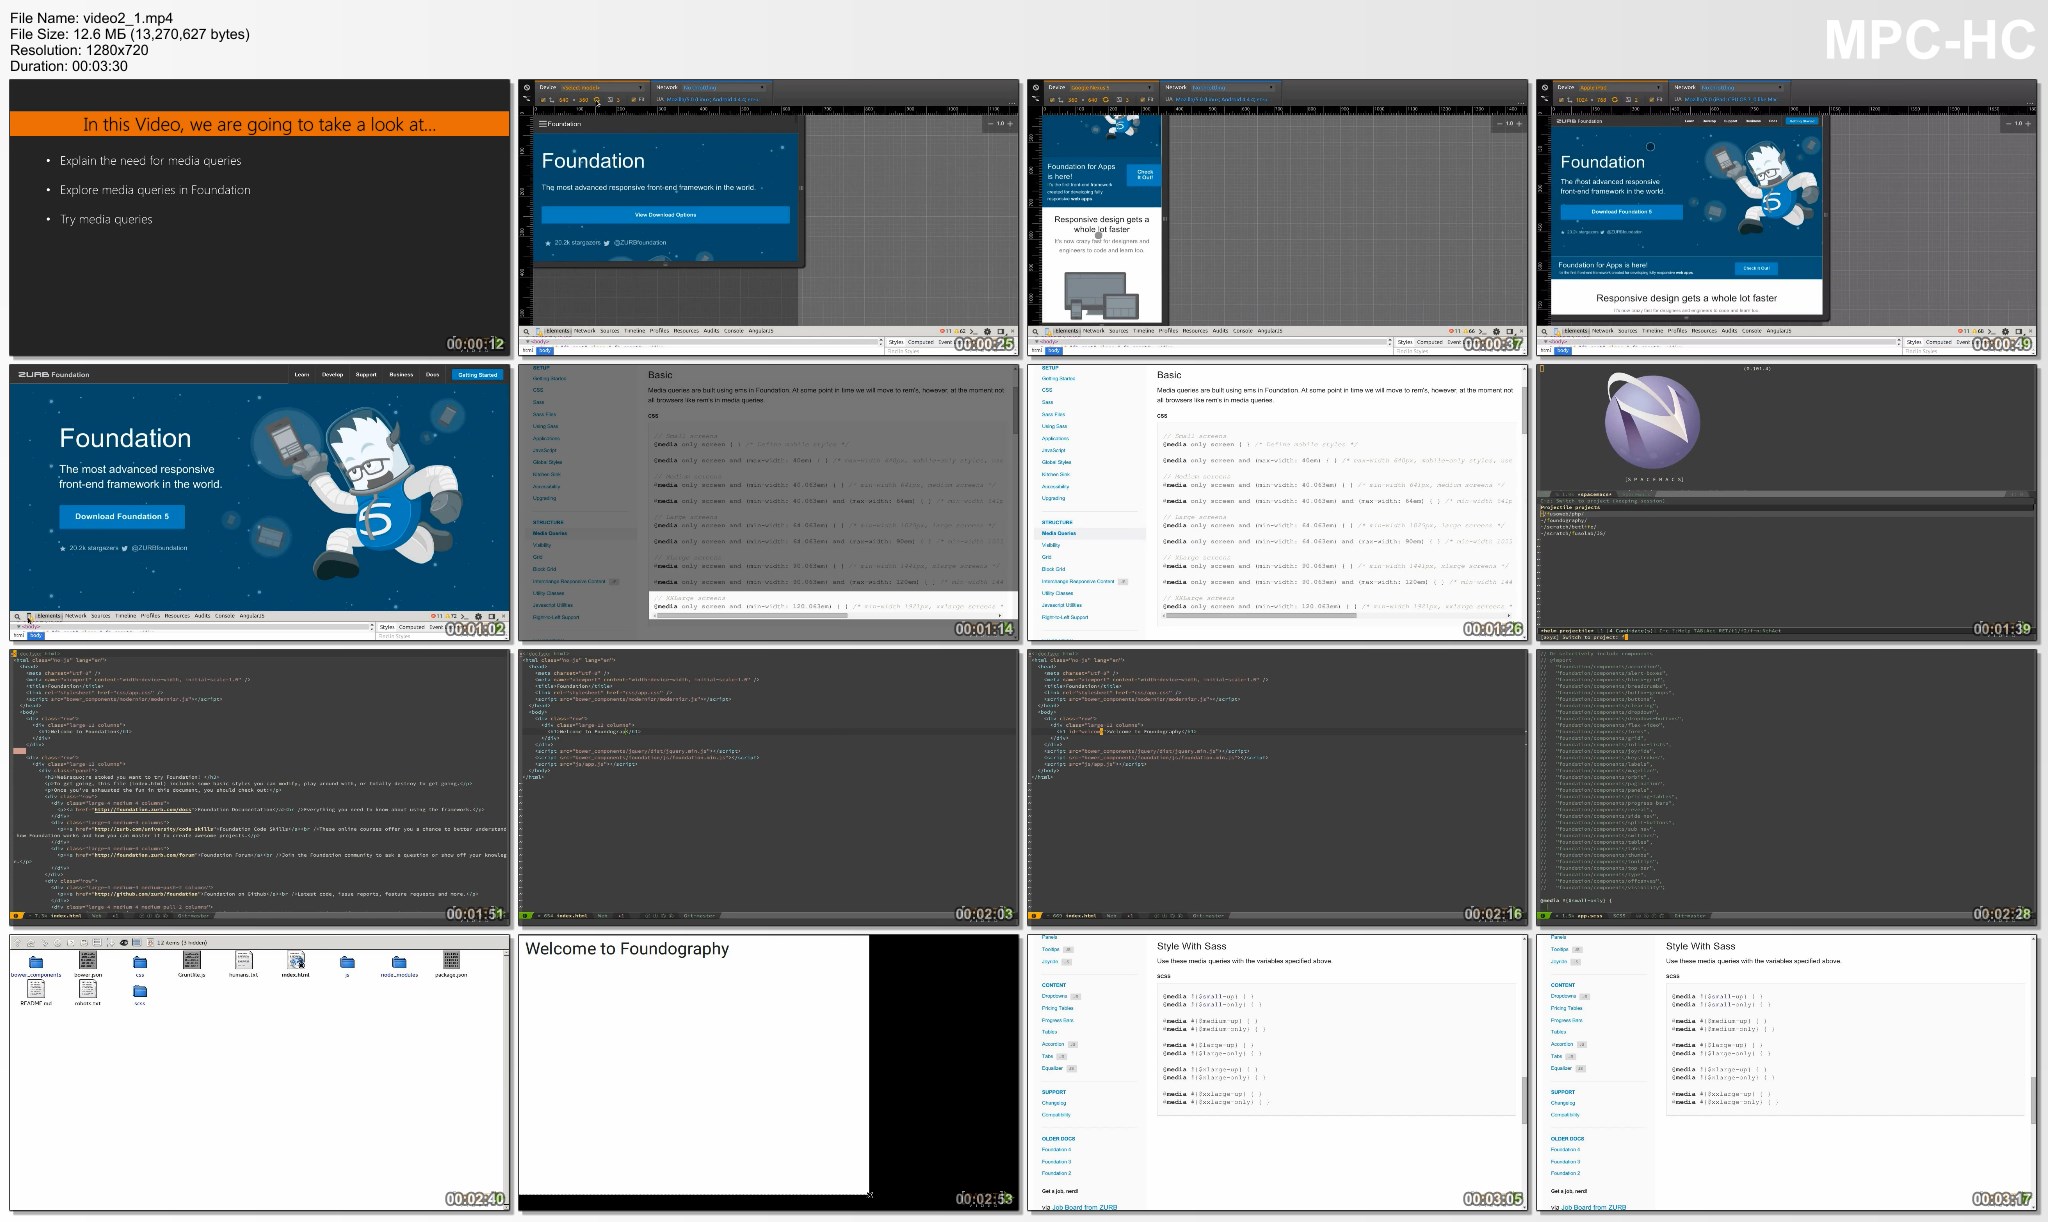Click code block horizontal scrollbar in 00:01:26 thumbnail

(1335, 616)
